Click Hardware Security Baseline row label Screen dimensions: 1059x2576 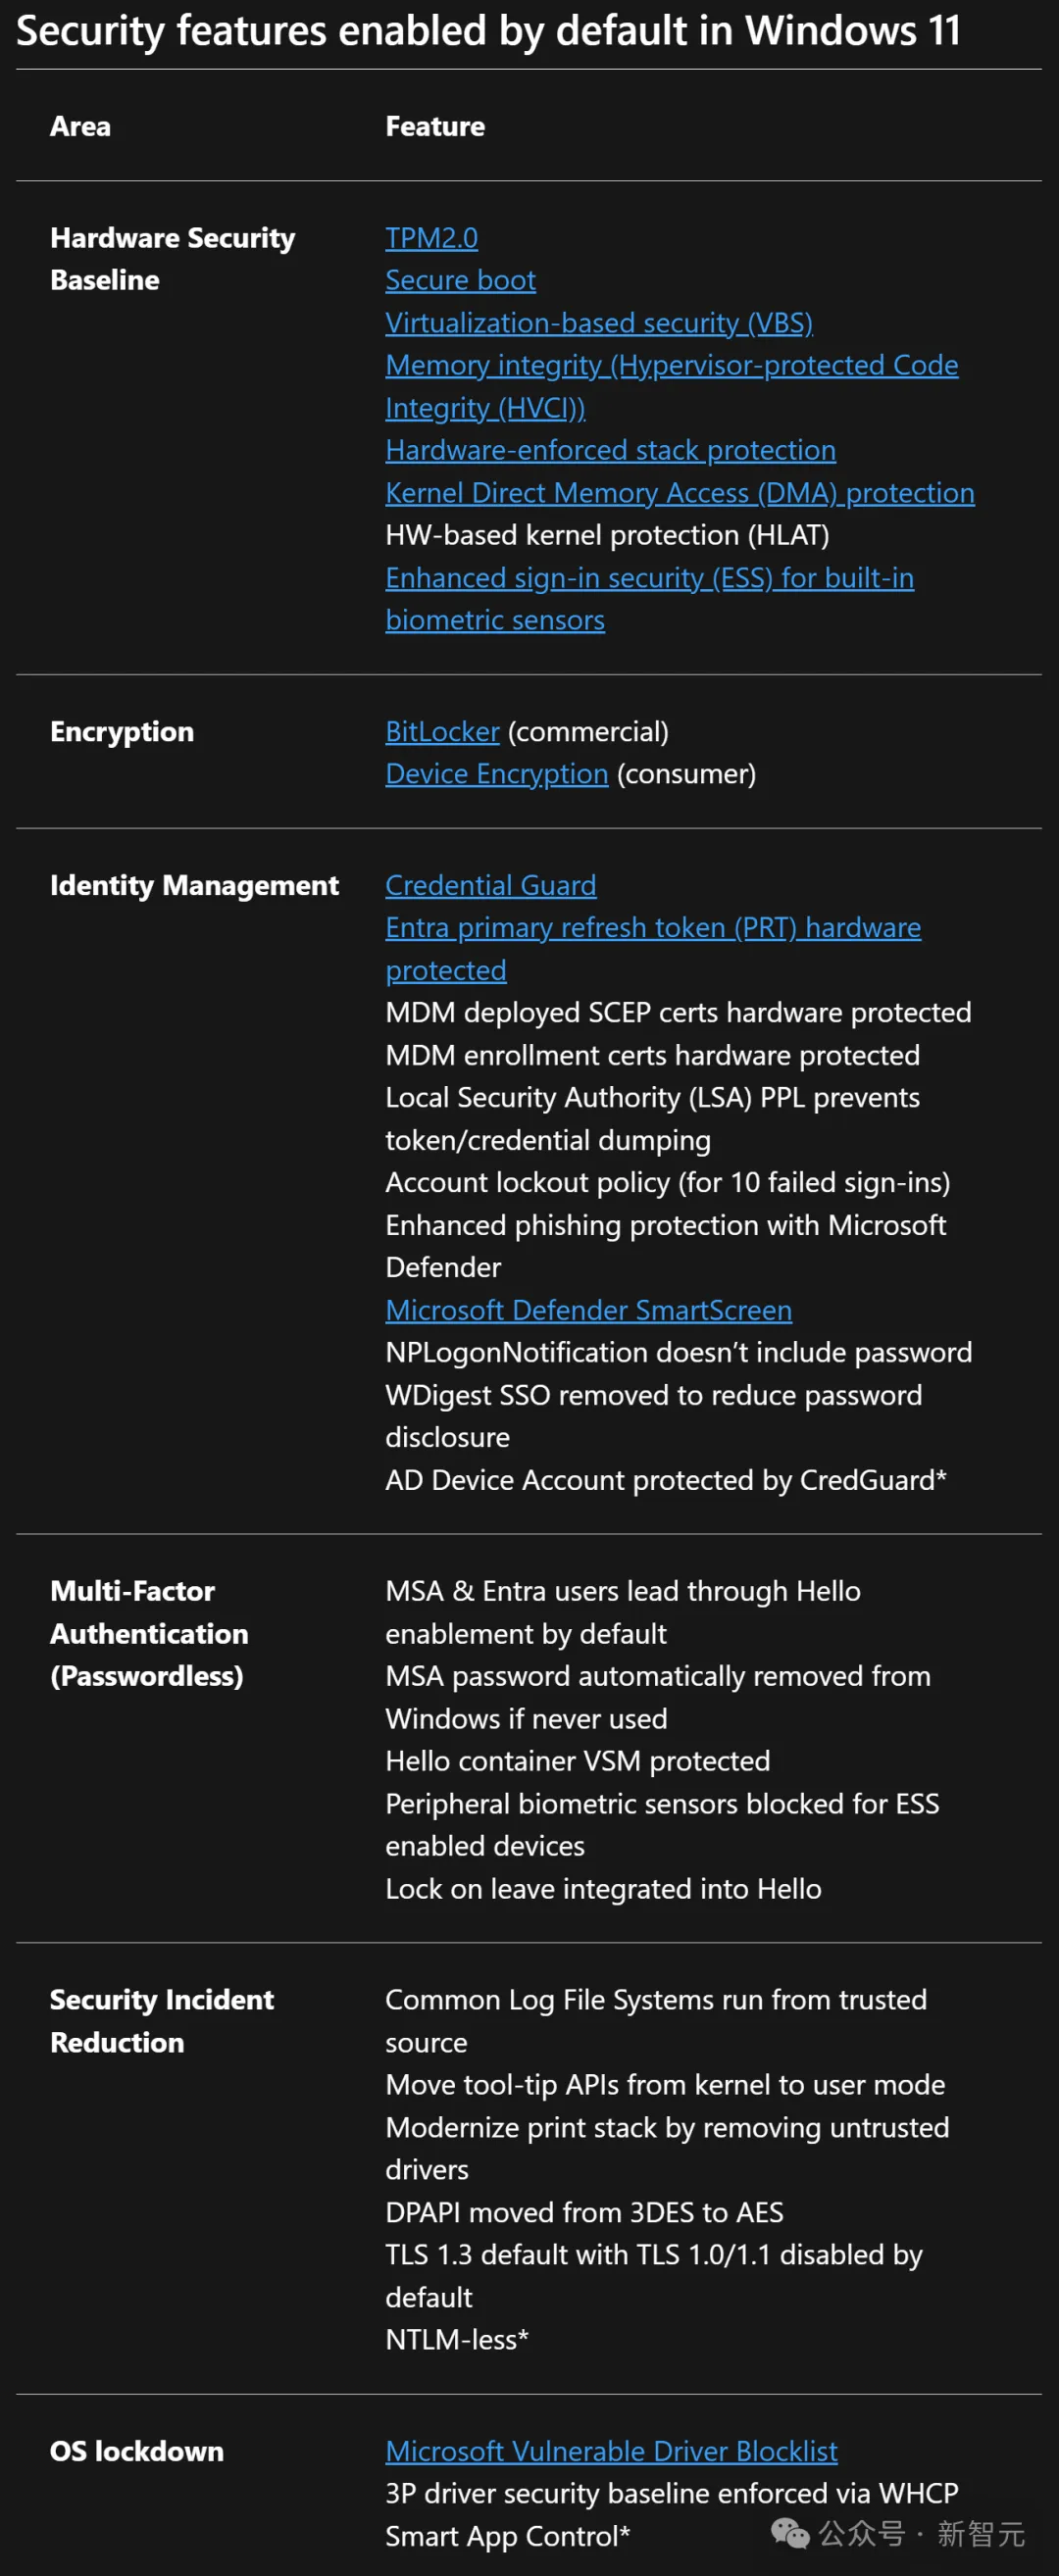pos(172,259)
